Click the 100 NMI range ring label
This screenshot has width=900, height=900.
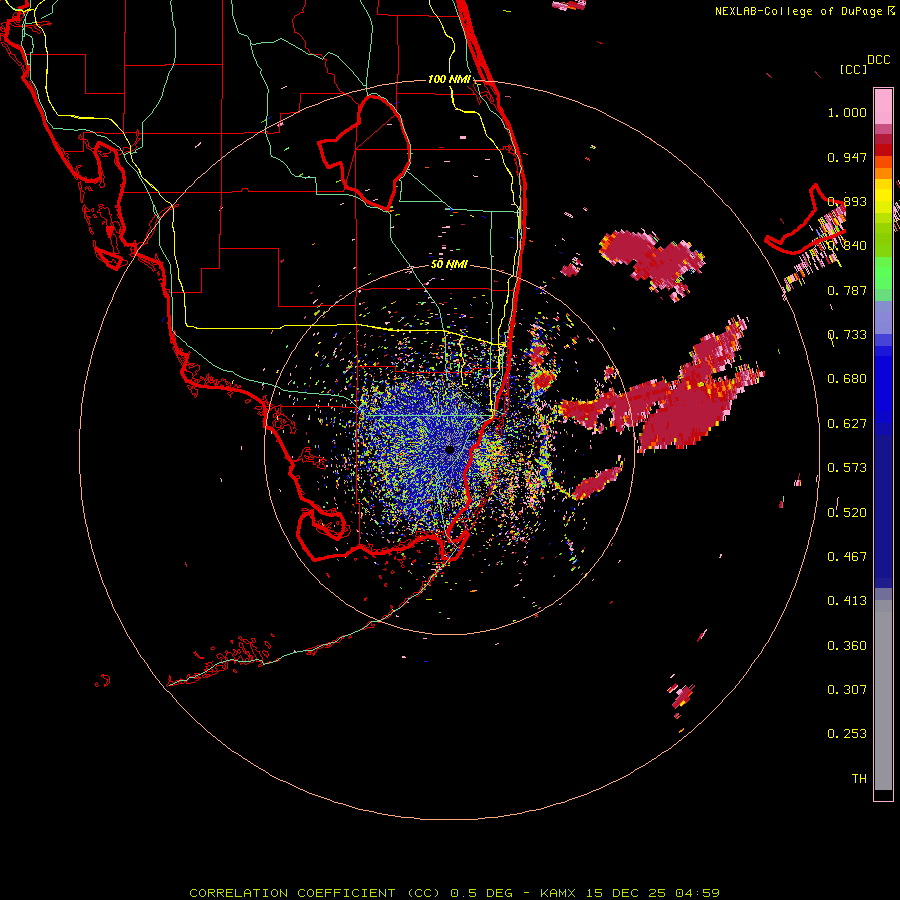click(x=449, y=79)
